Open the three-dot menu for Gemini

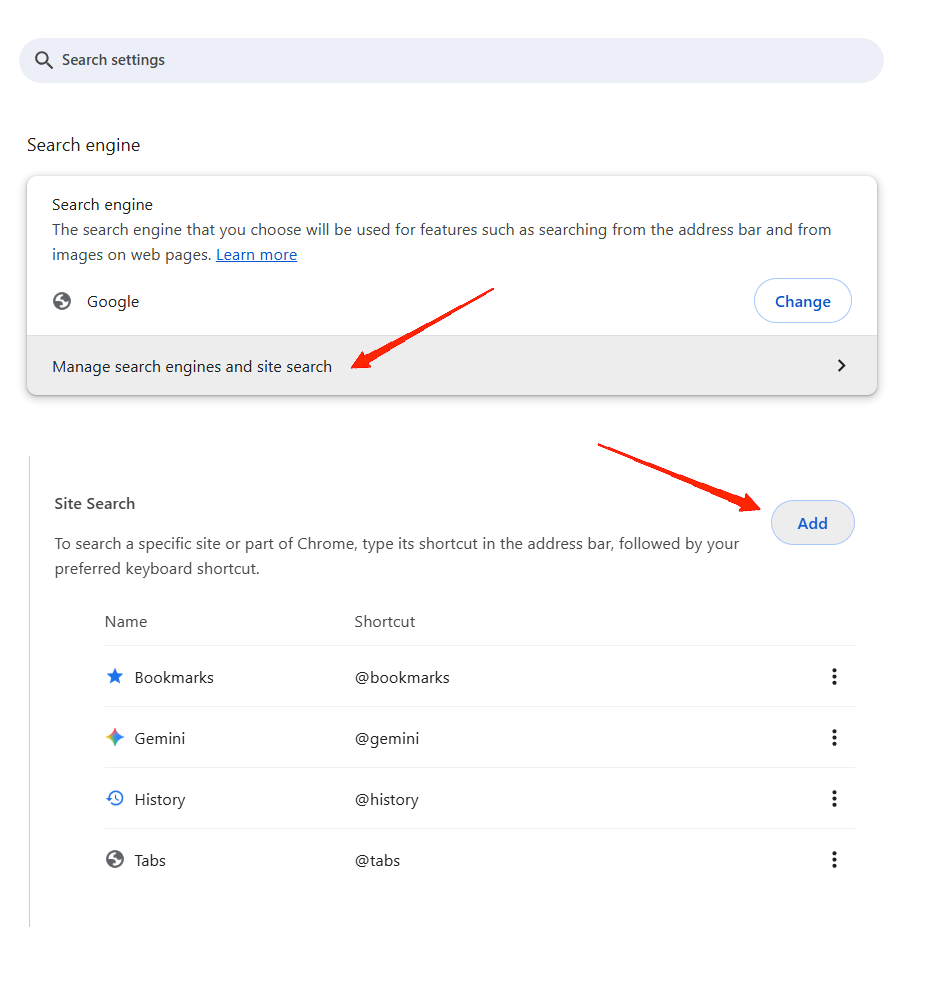click(834, 738)
